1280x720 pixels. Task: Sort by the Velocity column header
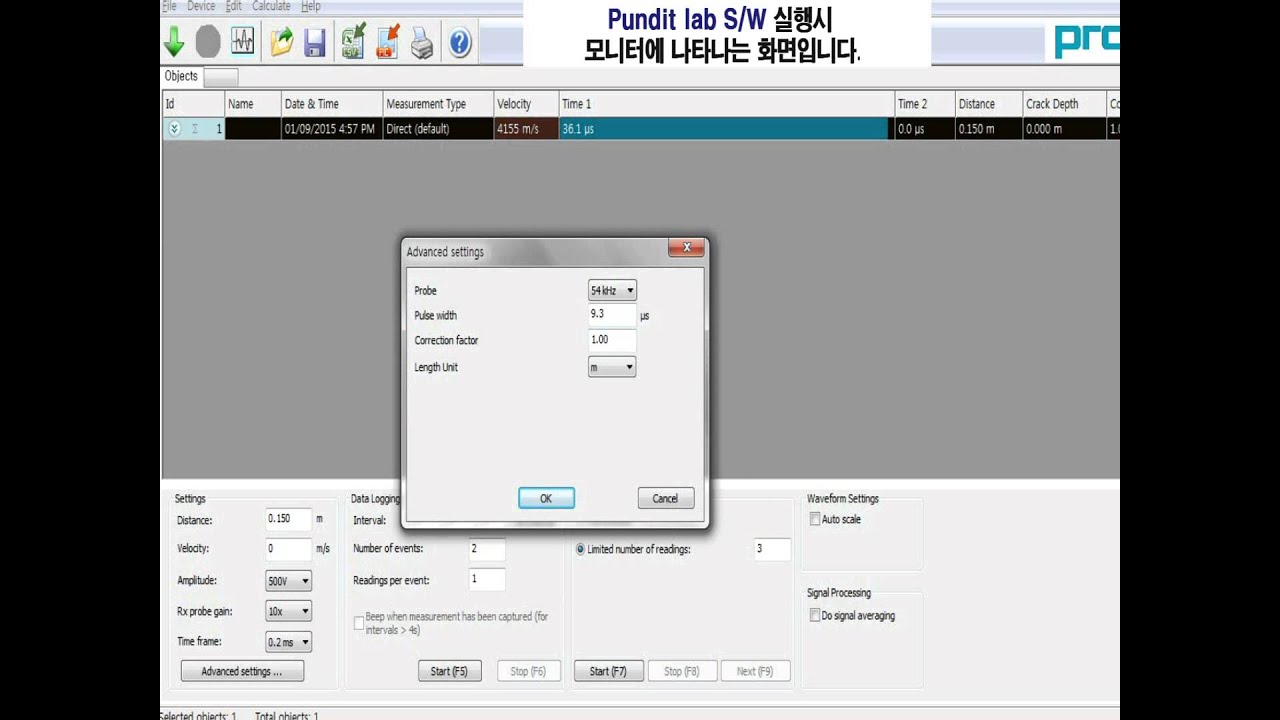coord(526,104)
